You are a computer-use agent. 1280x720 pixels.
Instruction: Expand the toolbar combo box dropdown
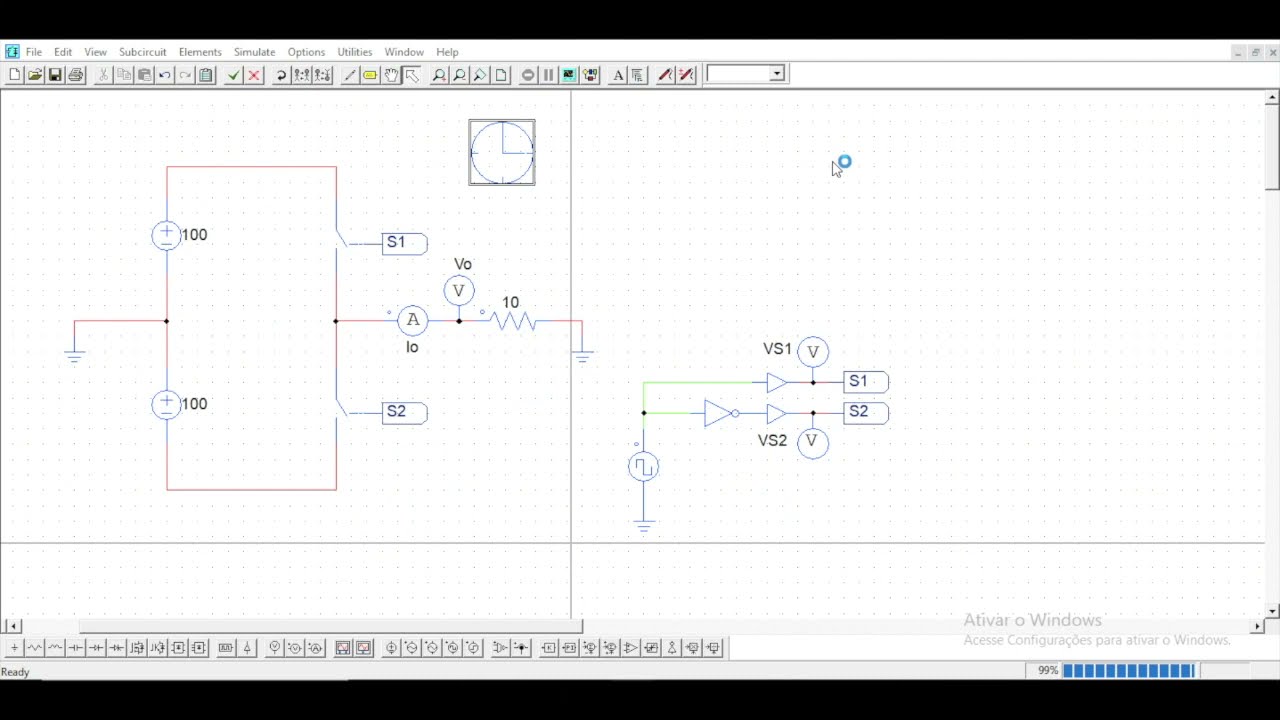(777, 74)
